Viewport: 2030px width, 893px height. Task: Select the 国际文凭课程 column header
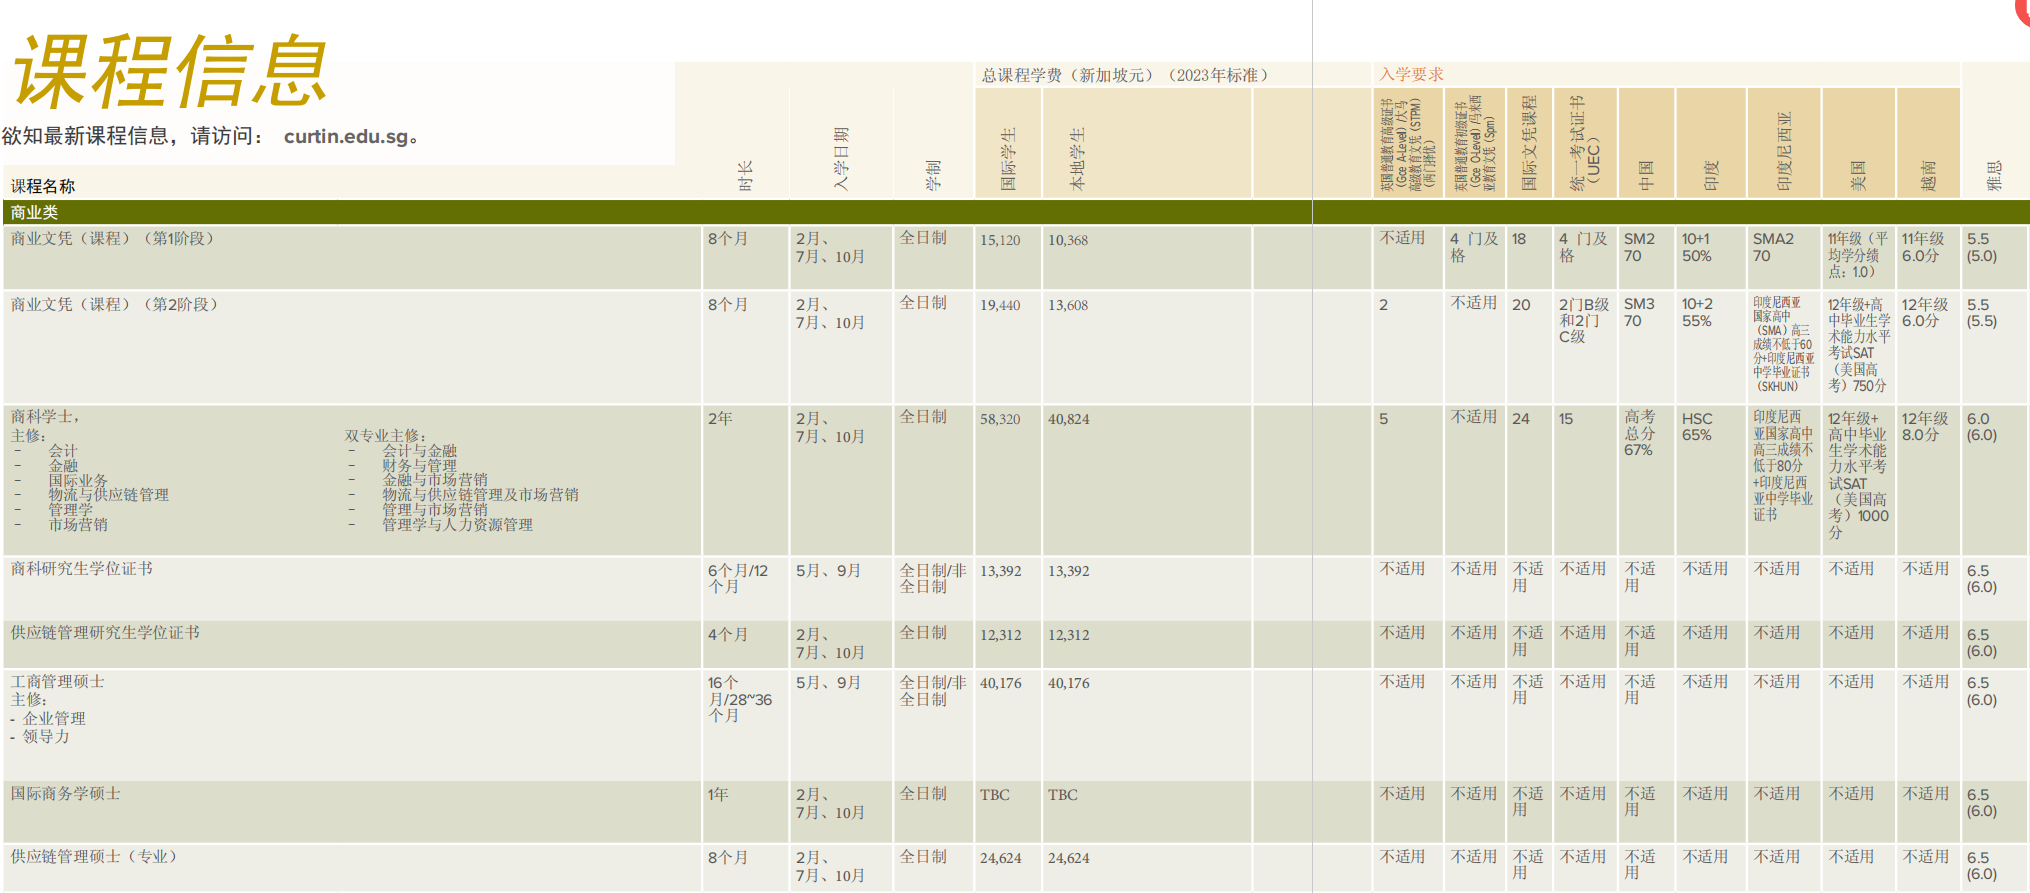tap(1529, 143)
